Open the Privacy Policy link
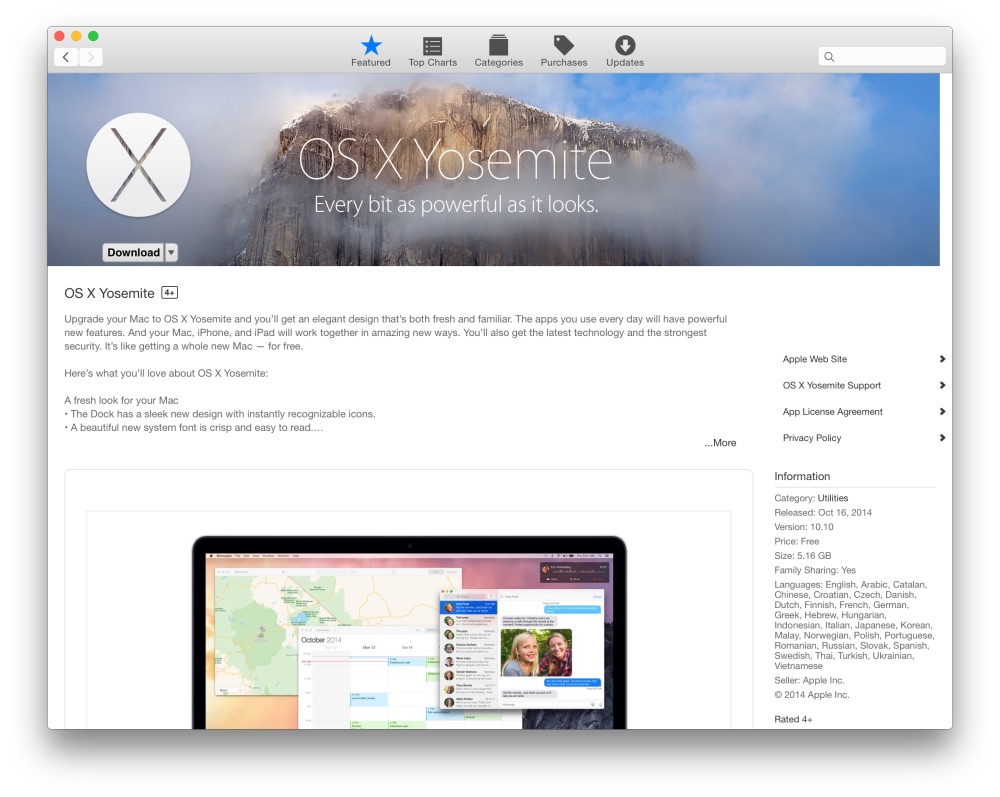This screenshot has height=797, width=1000. point(812,437)
